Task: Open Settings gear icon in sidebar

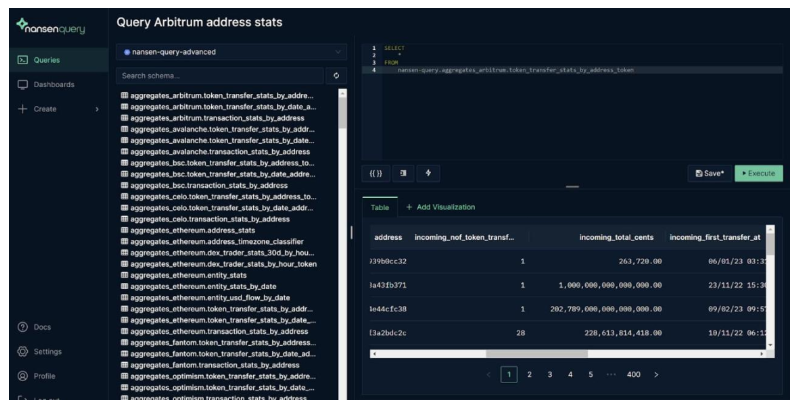Action: (22, 351)
